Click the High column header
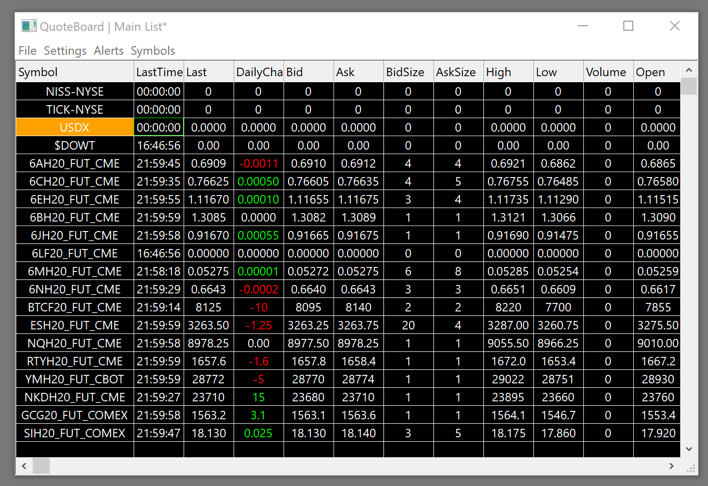 point(508,72)
